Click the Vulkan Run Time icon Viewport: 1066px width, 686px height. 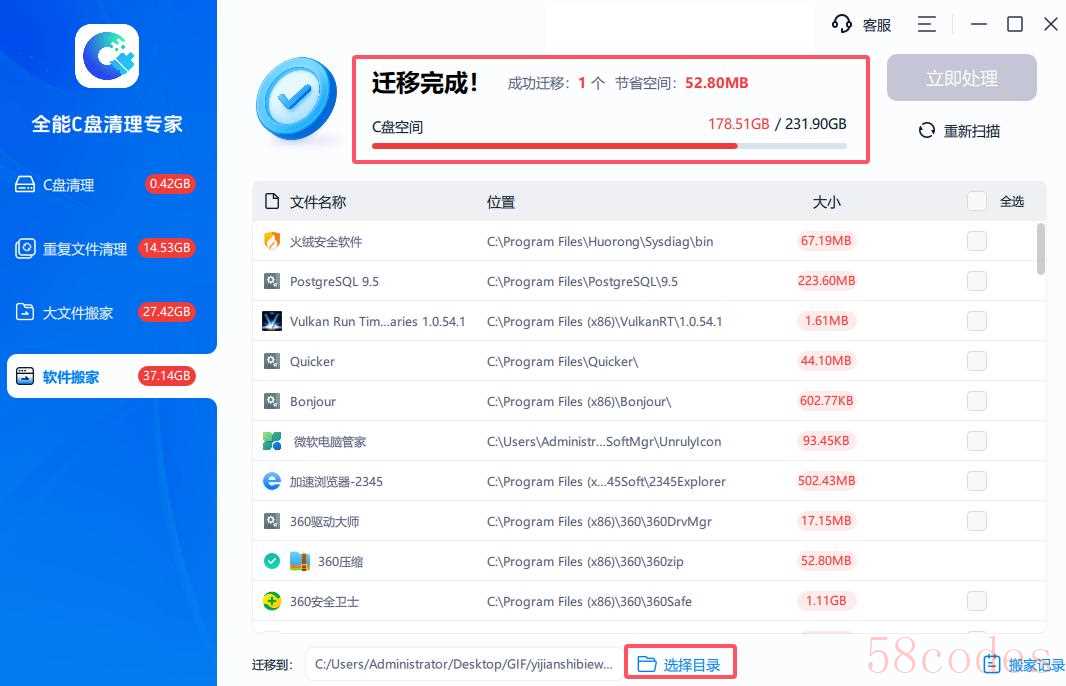pyautogui.click(x=272, y=321)
